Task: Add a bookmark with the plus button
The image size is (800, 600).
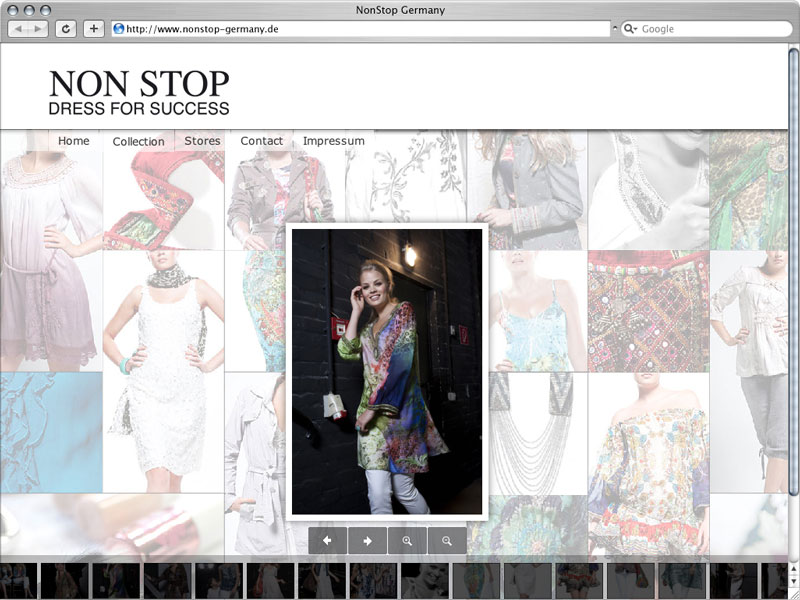Action: (93, 29)
